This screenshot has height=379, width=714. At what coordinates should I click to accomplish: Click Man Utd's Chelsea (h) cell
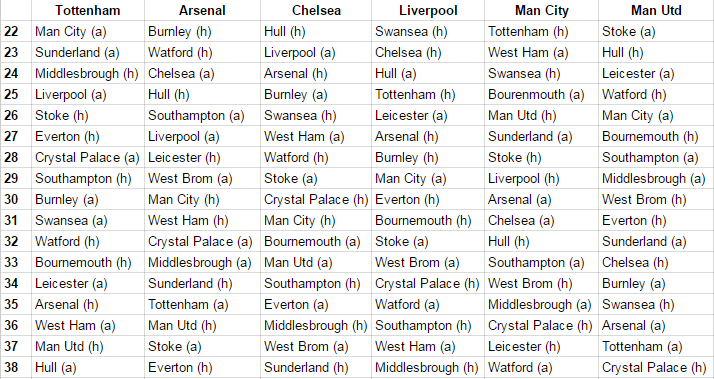coord(656,262)
